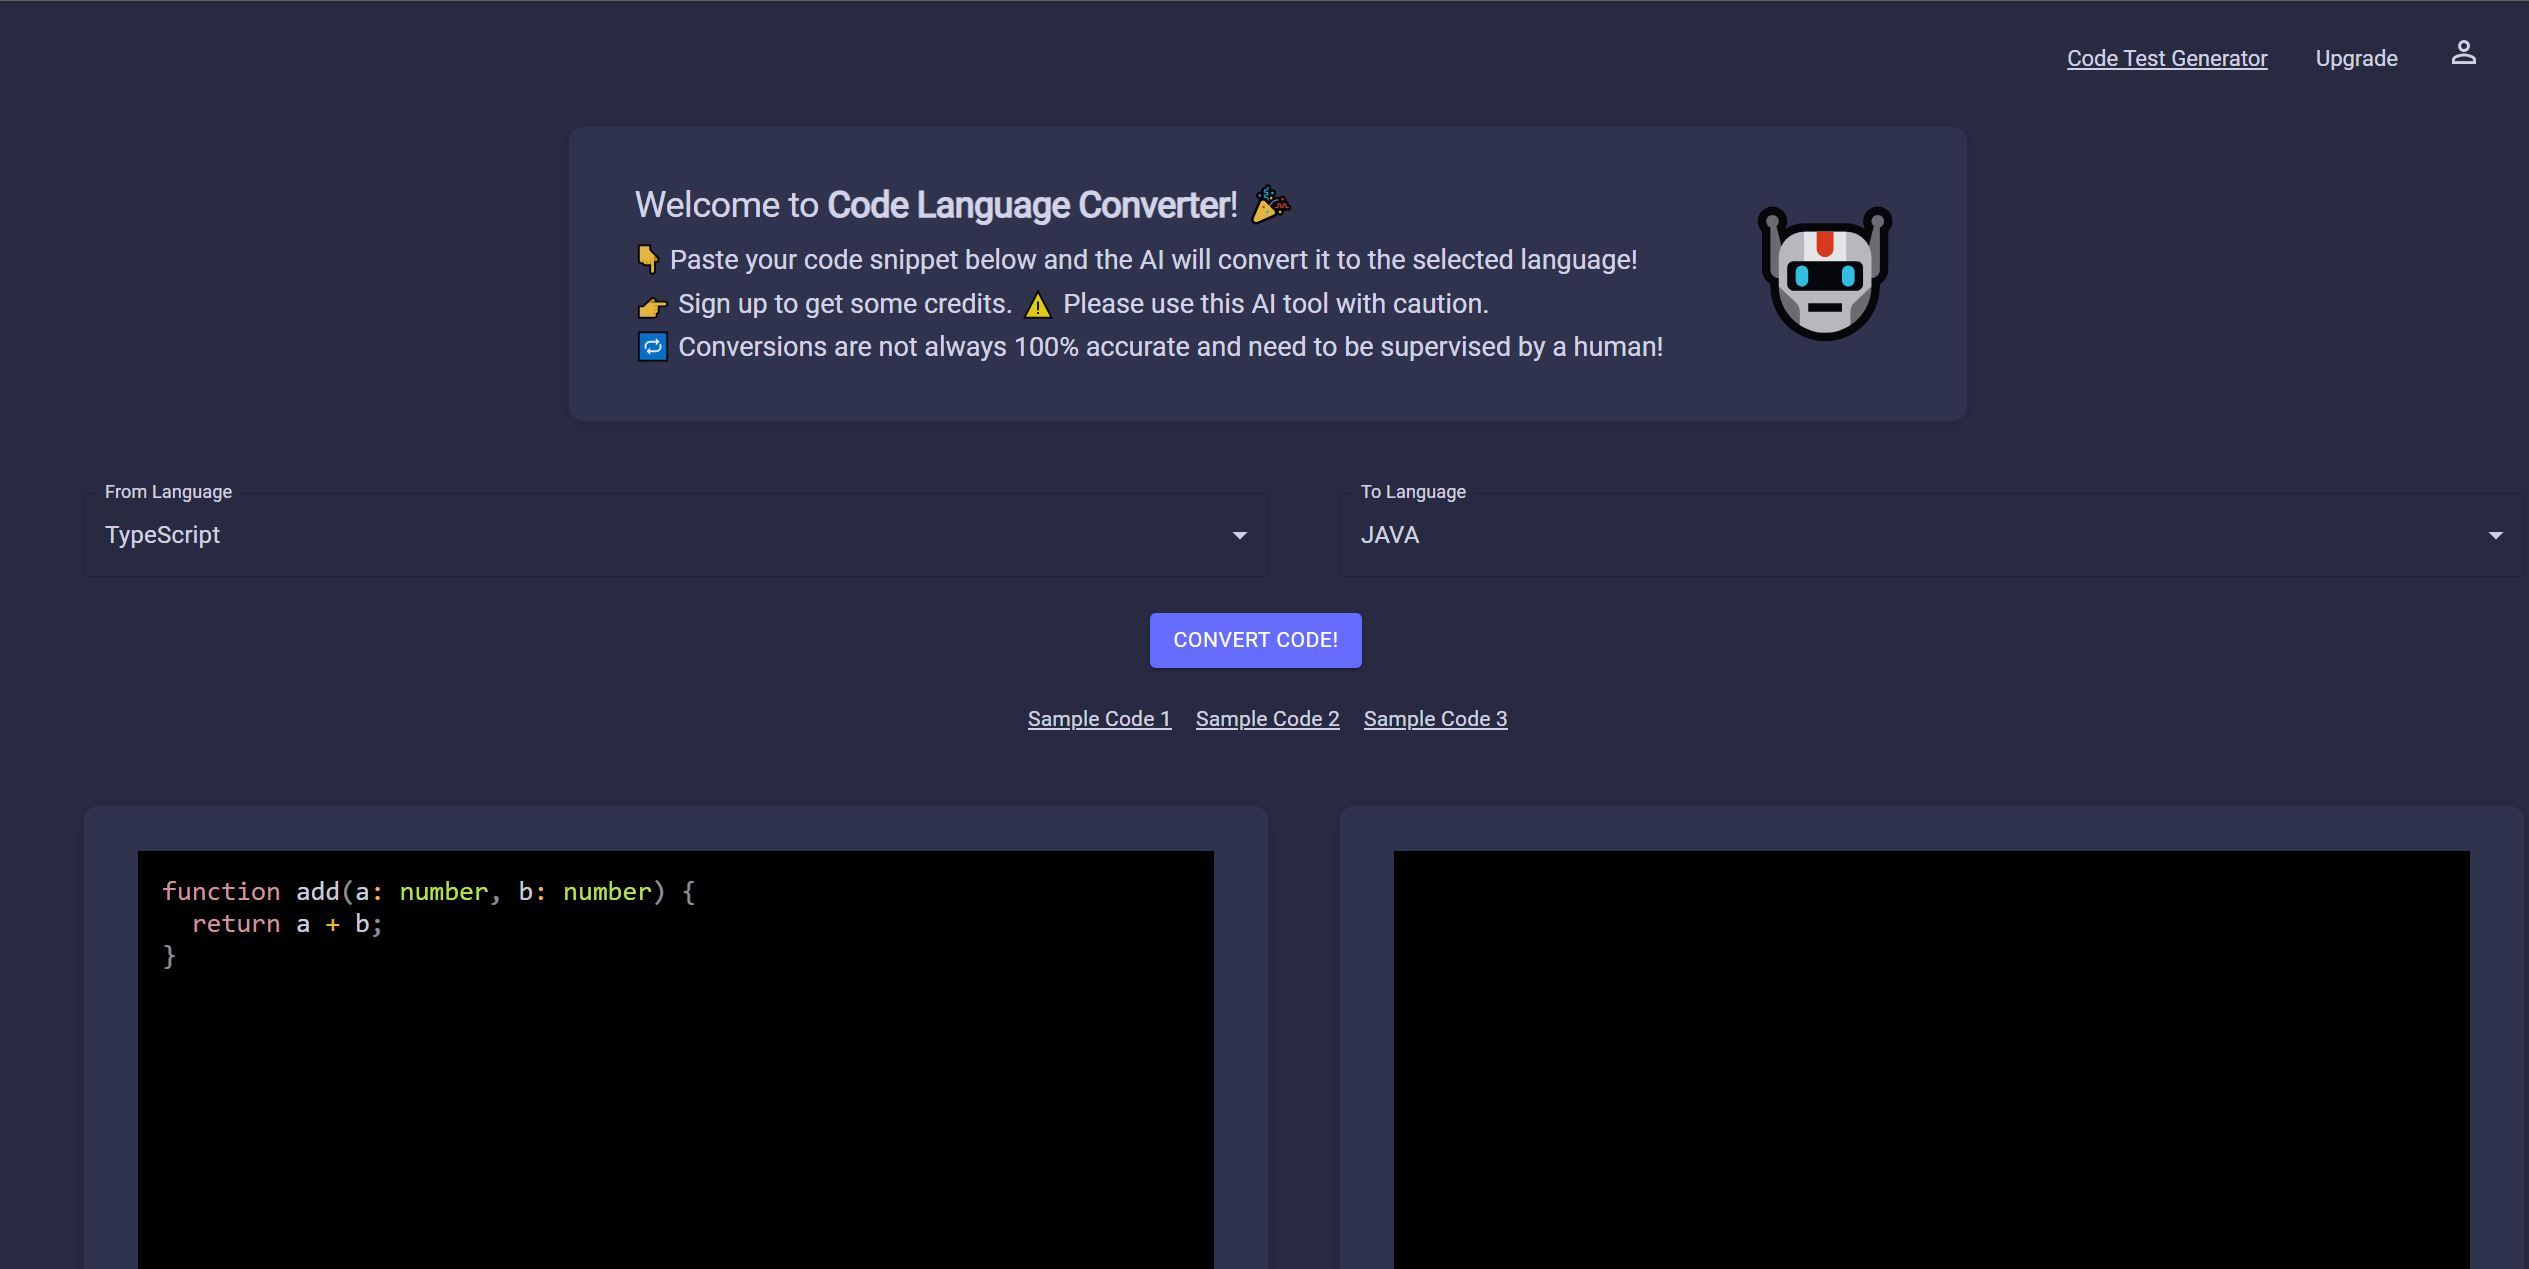Click the party popper emoji in the welcome title

click(x=1269, y=204)
